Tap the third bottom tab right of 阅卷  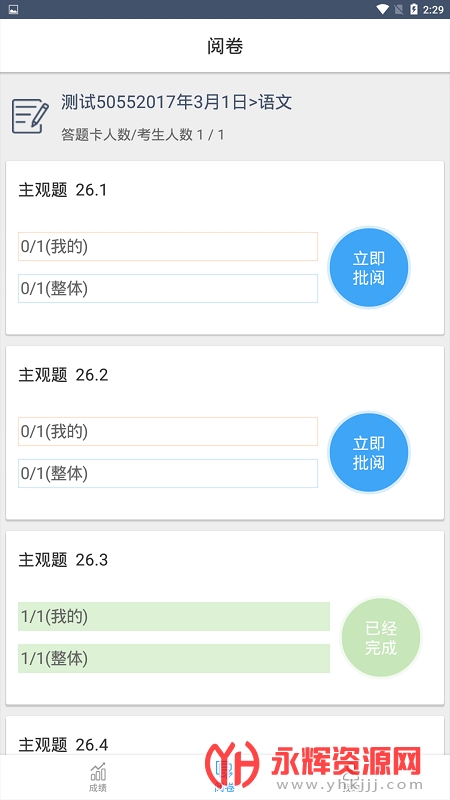350,776
